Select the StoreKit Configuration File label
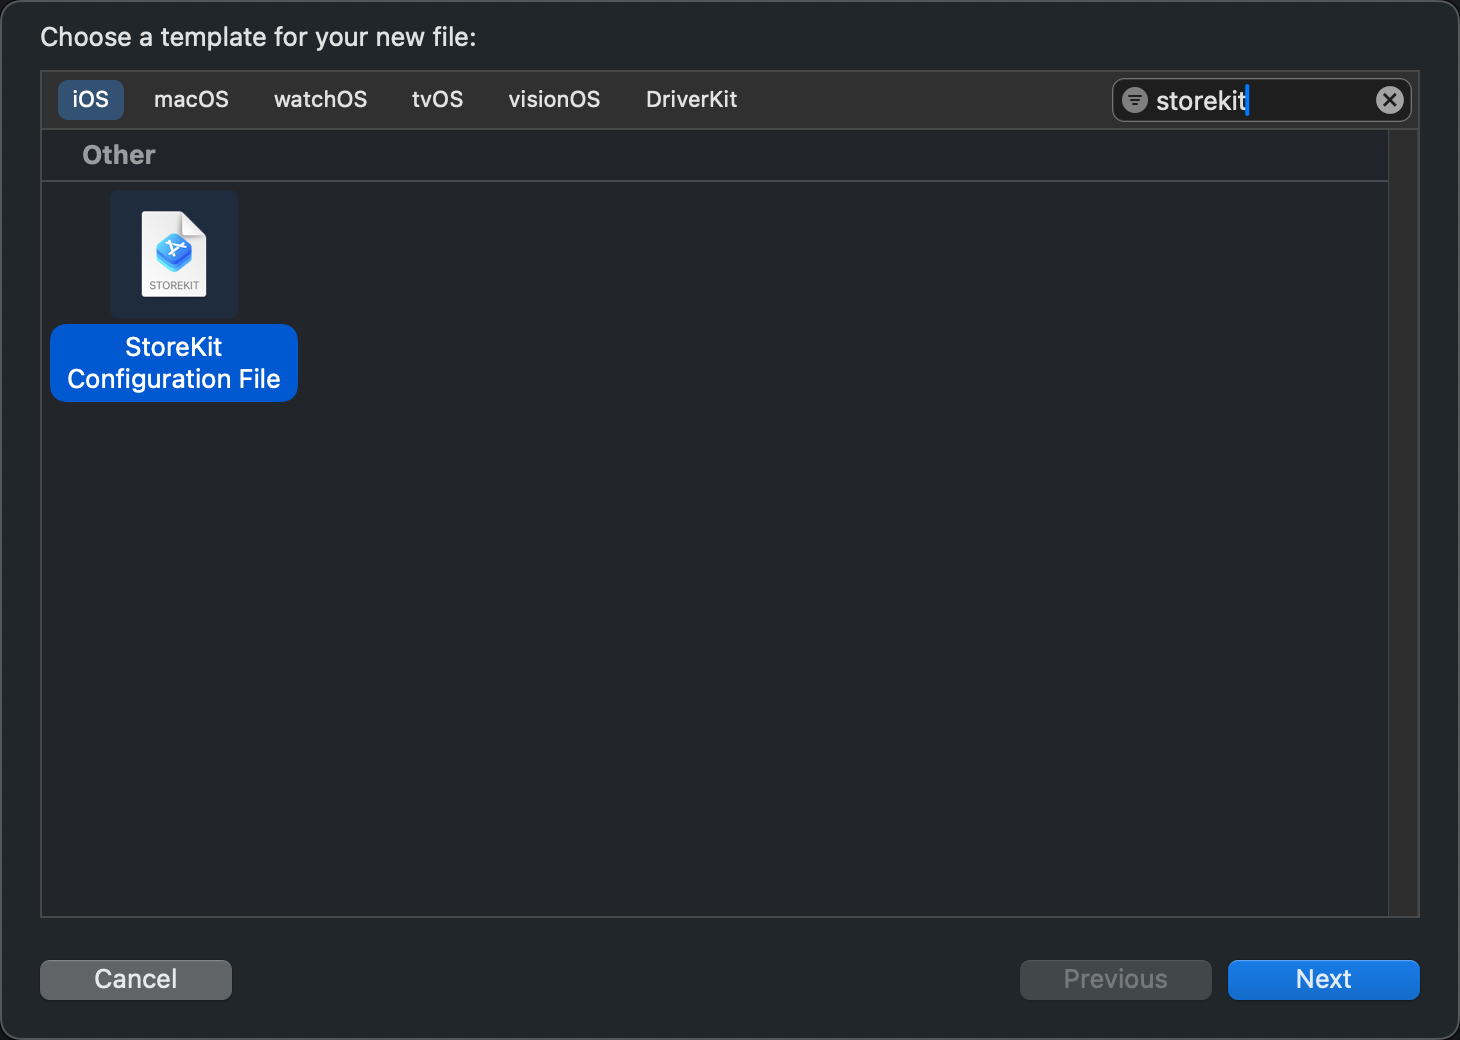This screenshot has height=1040, width=1460. point(174,363)
